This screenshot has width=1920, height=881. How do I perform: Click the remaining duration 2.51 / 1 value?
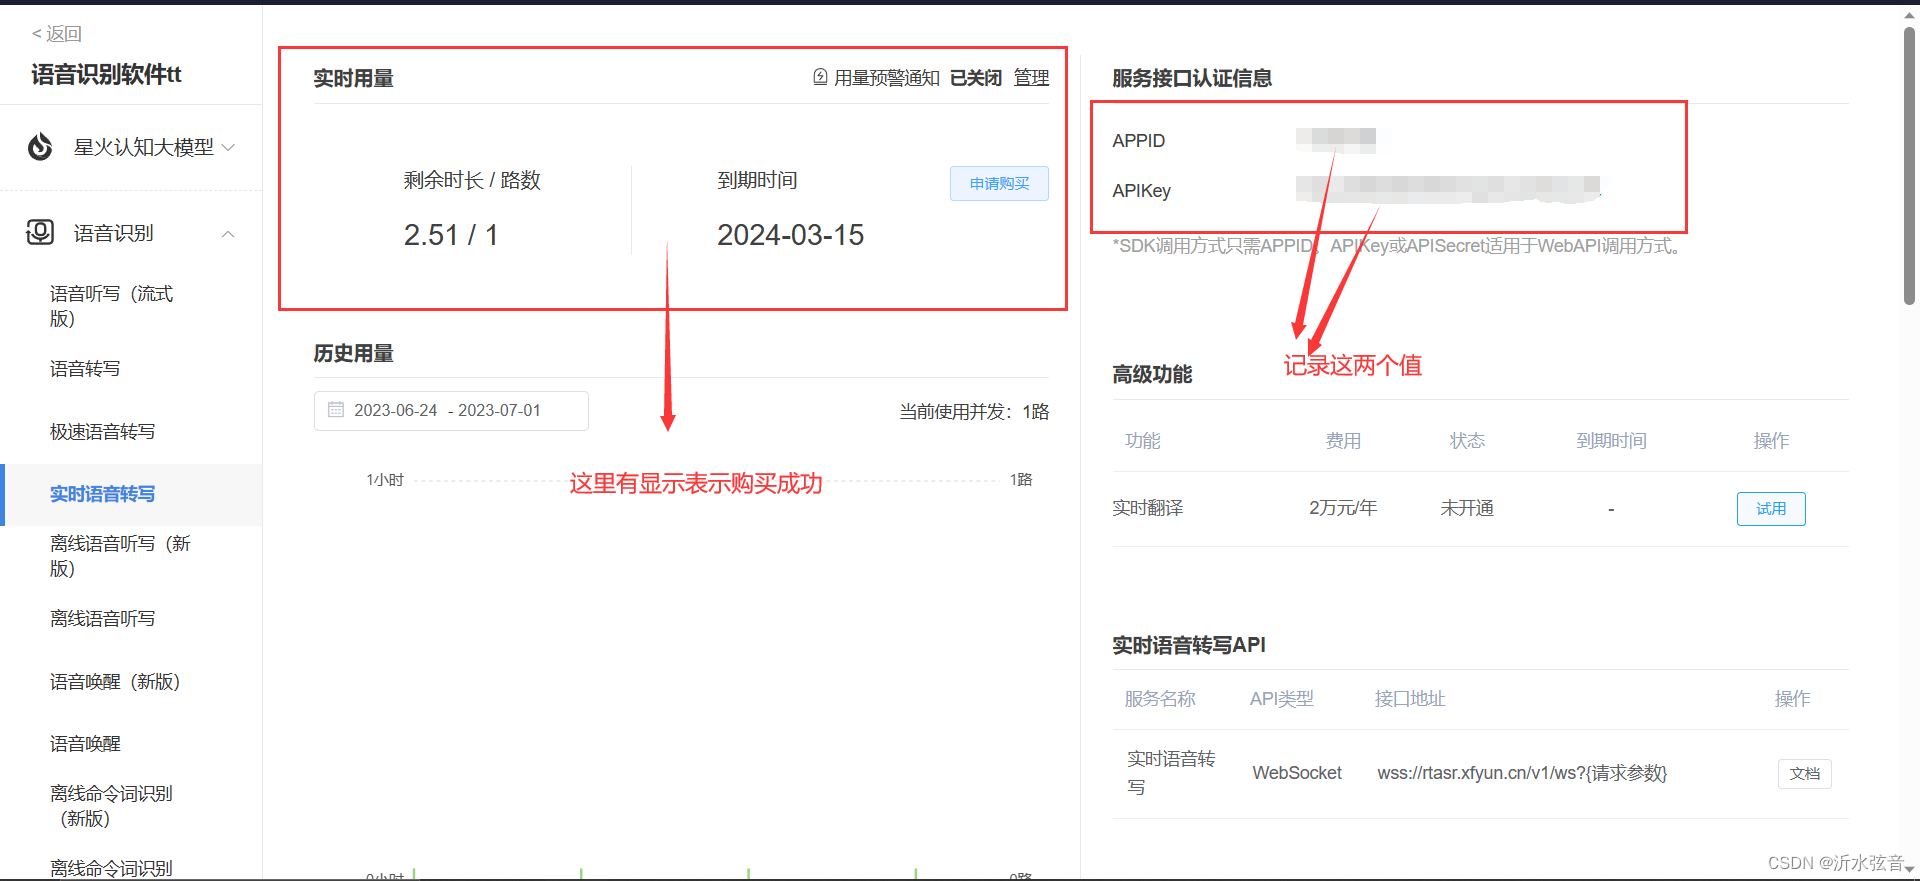451,235
